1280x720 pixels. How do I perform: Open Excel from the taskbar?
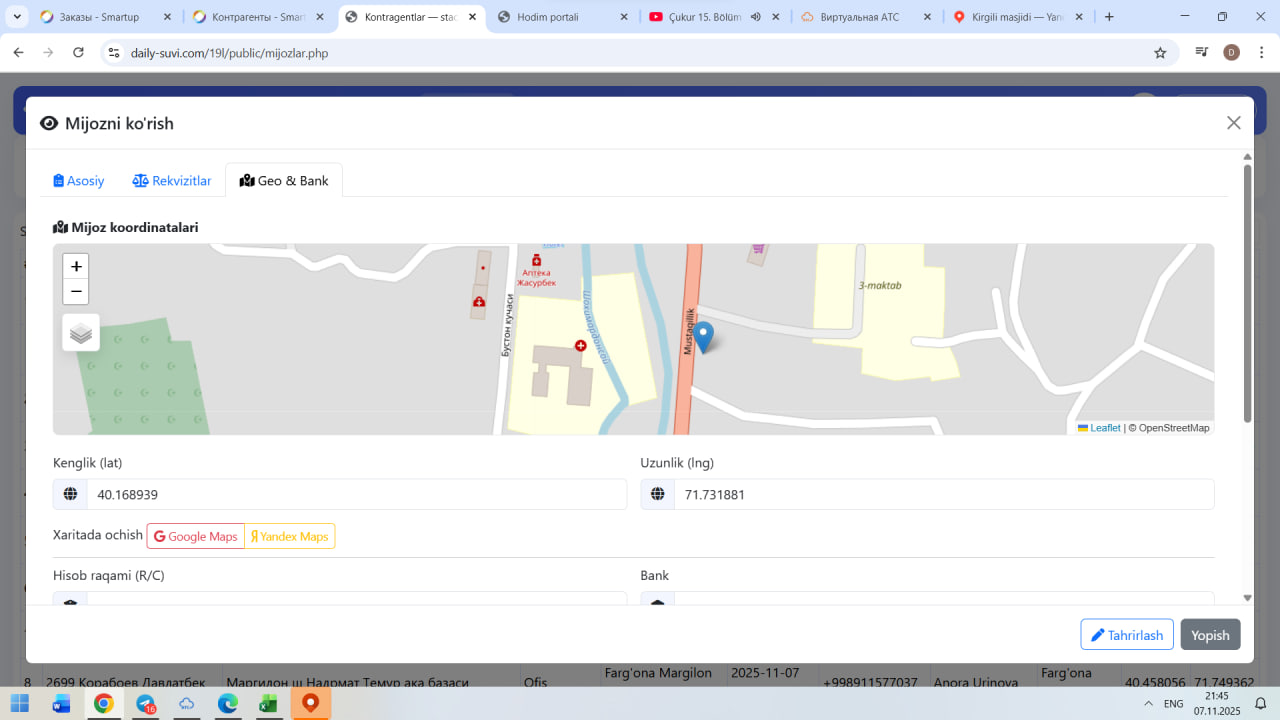pos(268,704)
